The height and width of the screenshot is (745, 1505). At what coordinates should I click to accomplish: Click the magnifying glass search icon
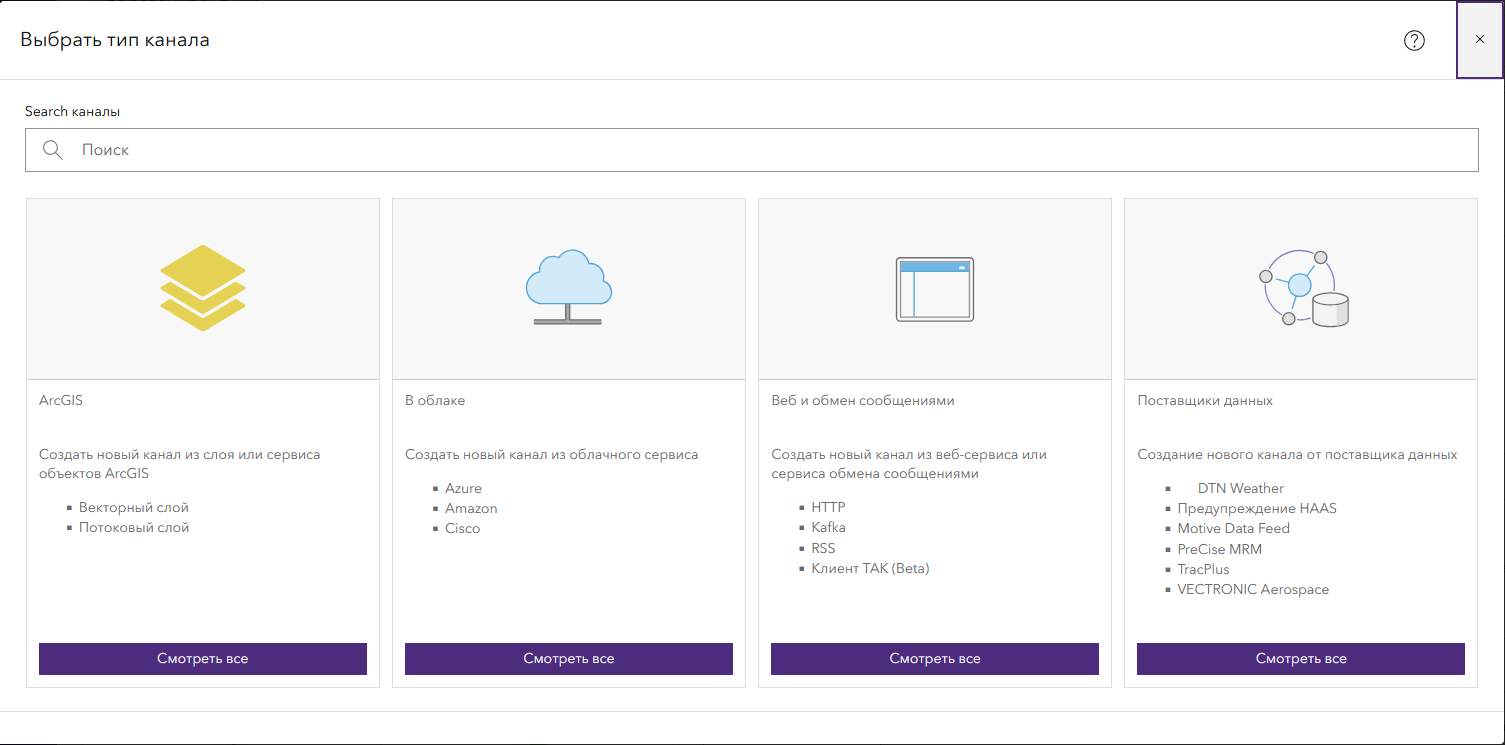(53, 150)
